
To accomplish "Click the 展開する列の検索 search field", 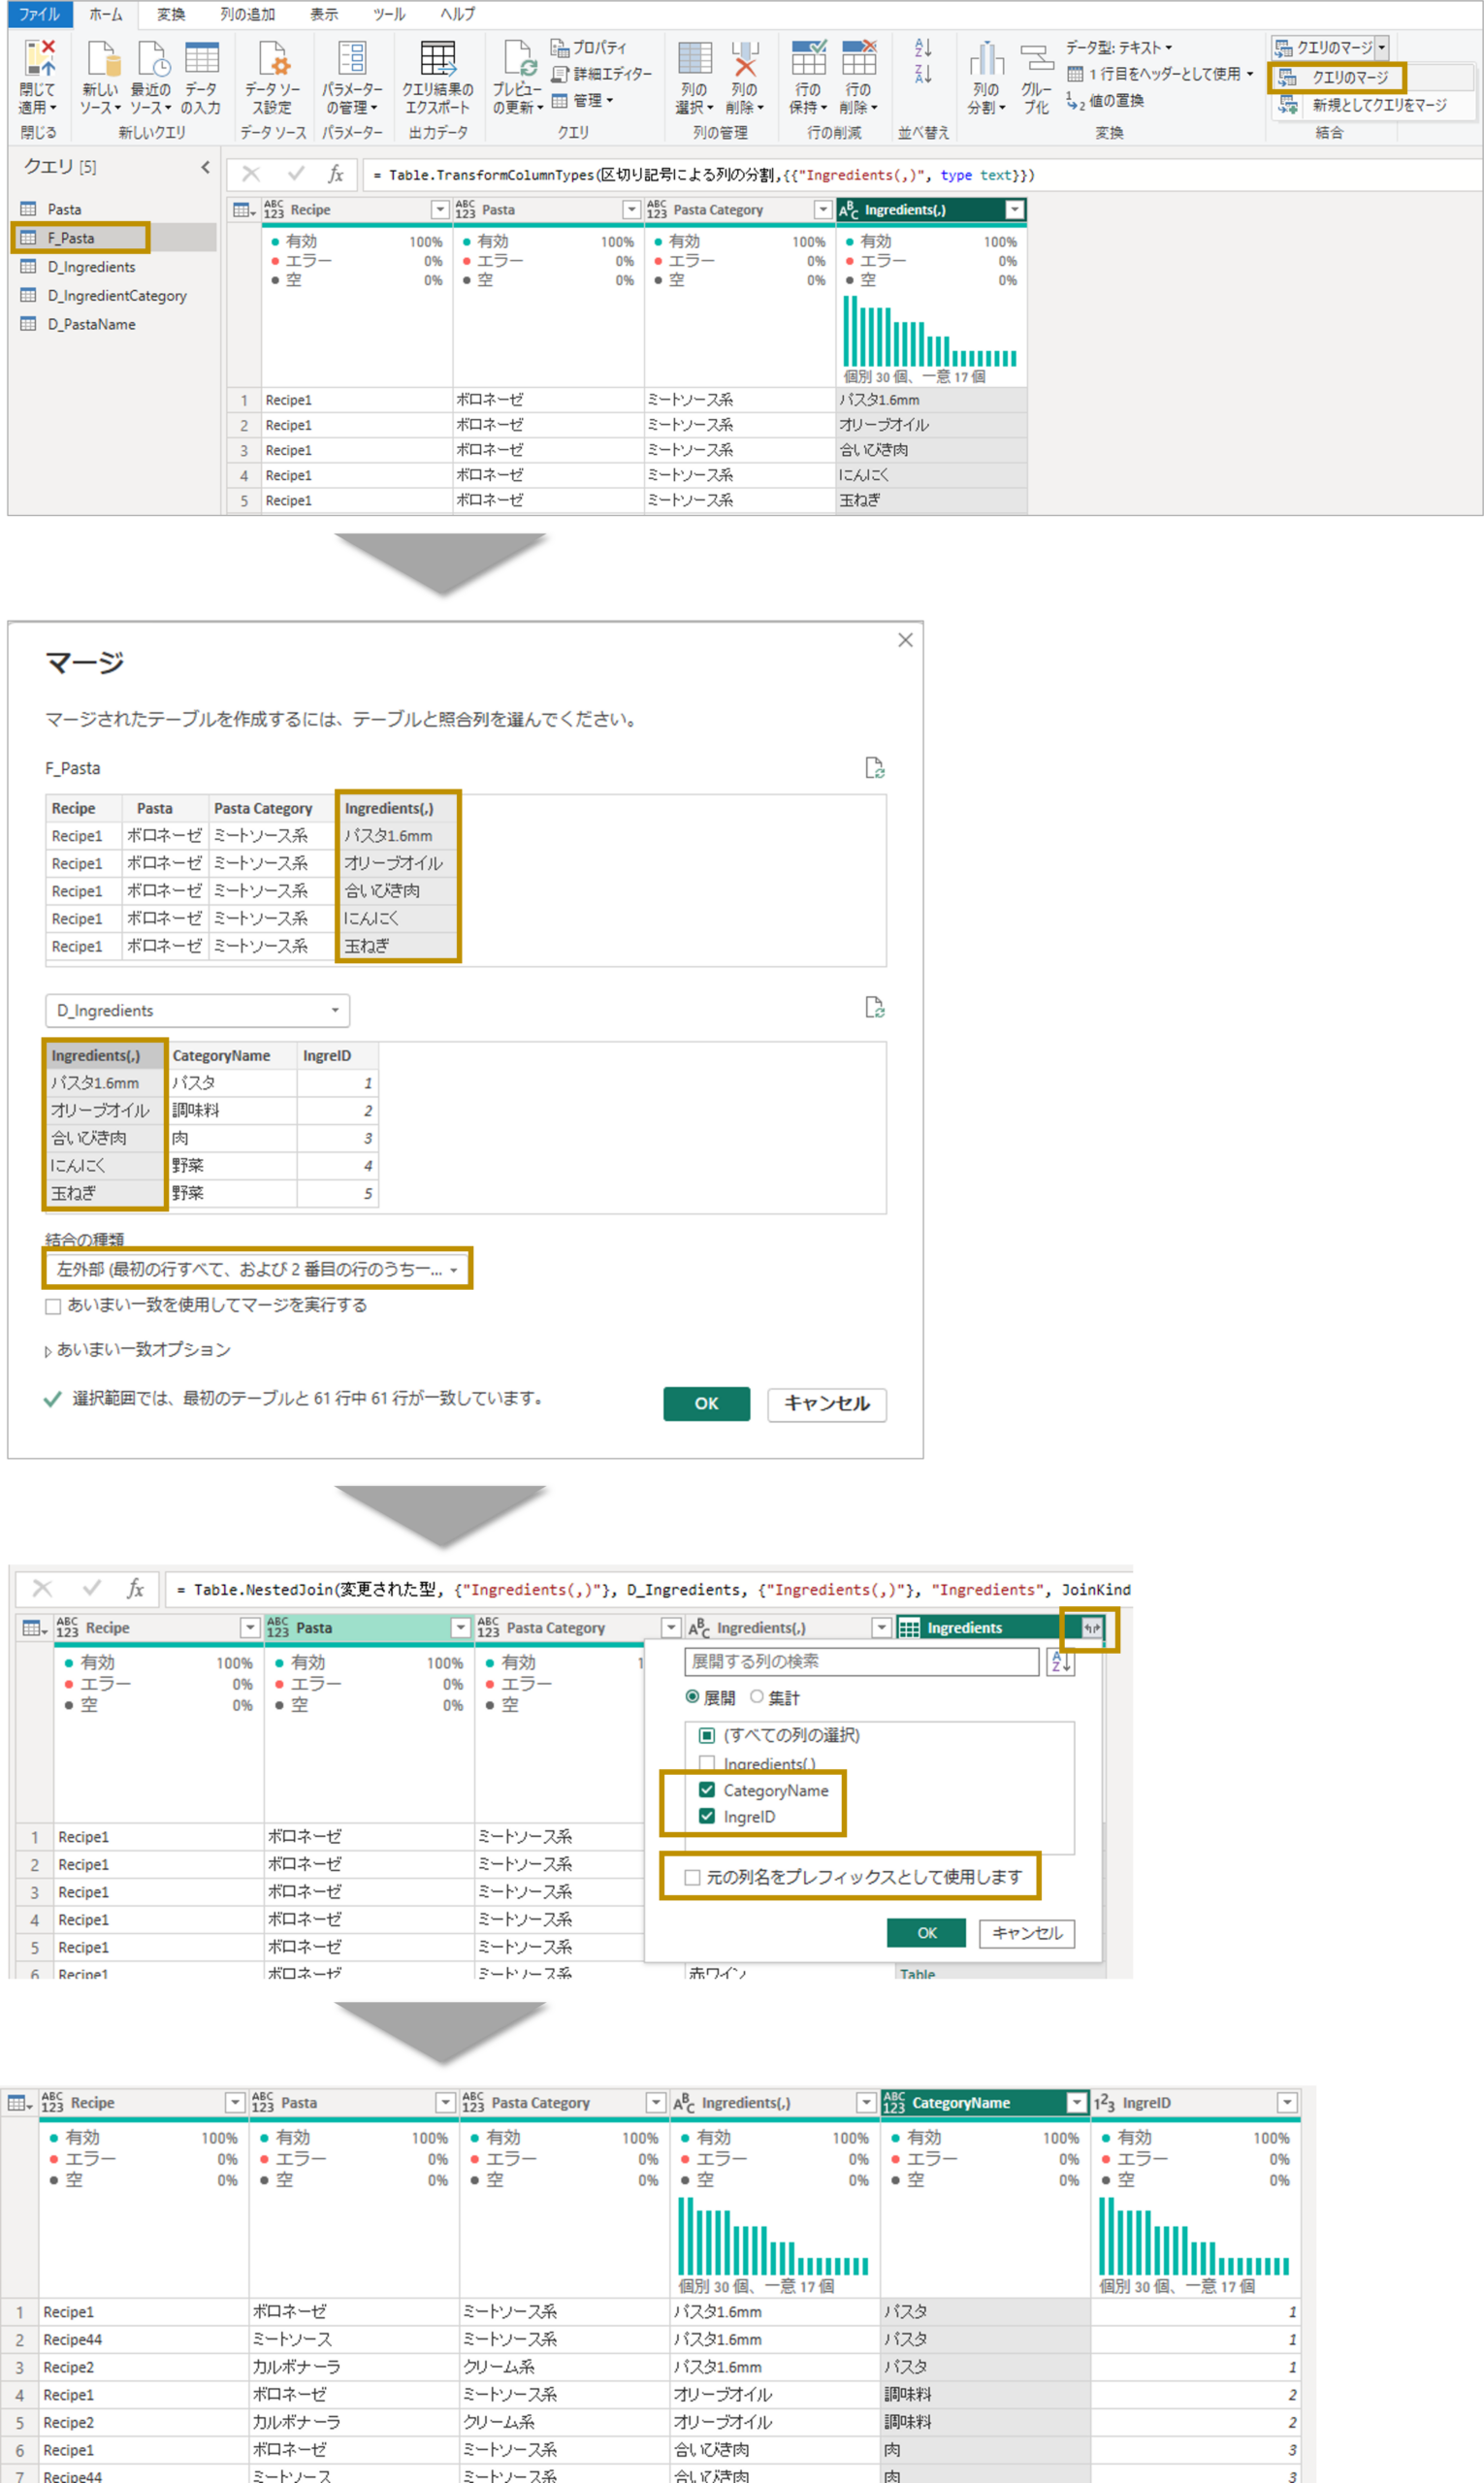I will tap(861, 1661).
